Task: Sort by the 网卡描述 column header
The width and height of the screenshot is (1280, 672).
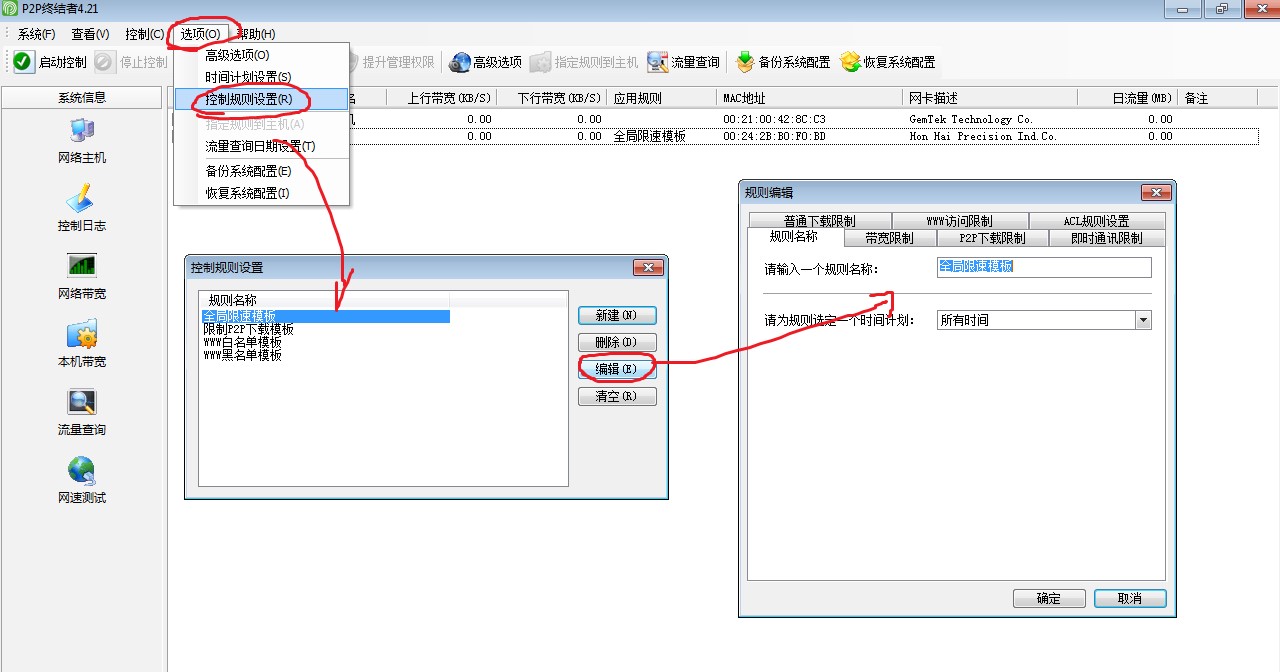Action: 990,98
